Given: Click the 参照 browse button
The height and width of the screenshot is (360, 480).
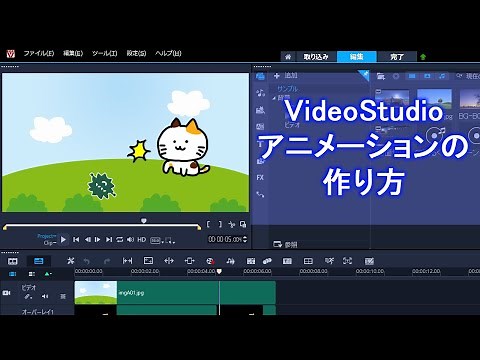Looking at the screenshot, I should [x=285, y=245].
